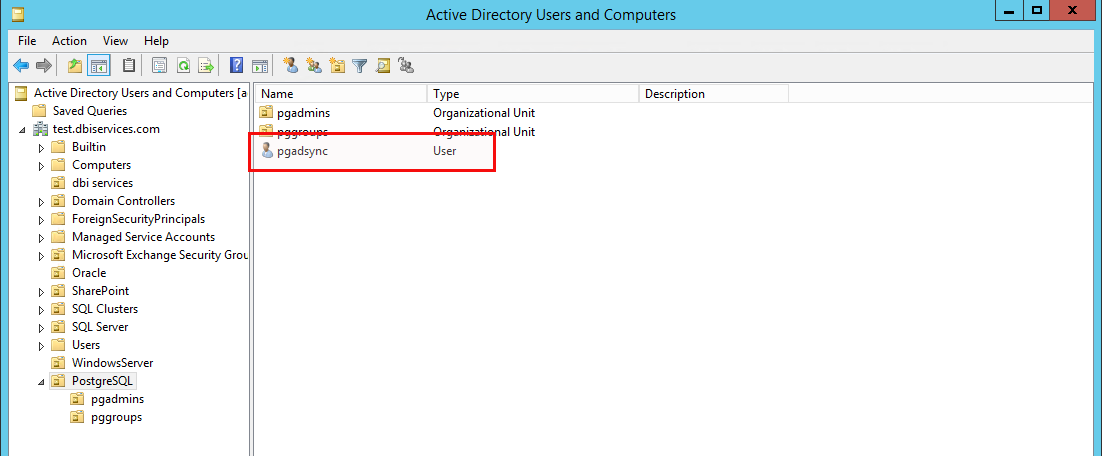Open Help via blue question mark icon
Viewport: 1102px width, 456px height.
(x=237, y=66)
